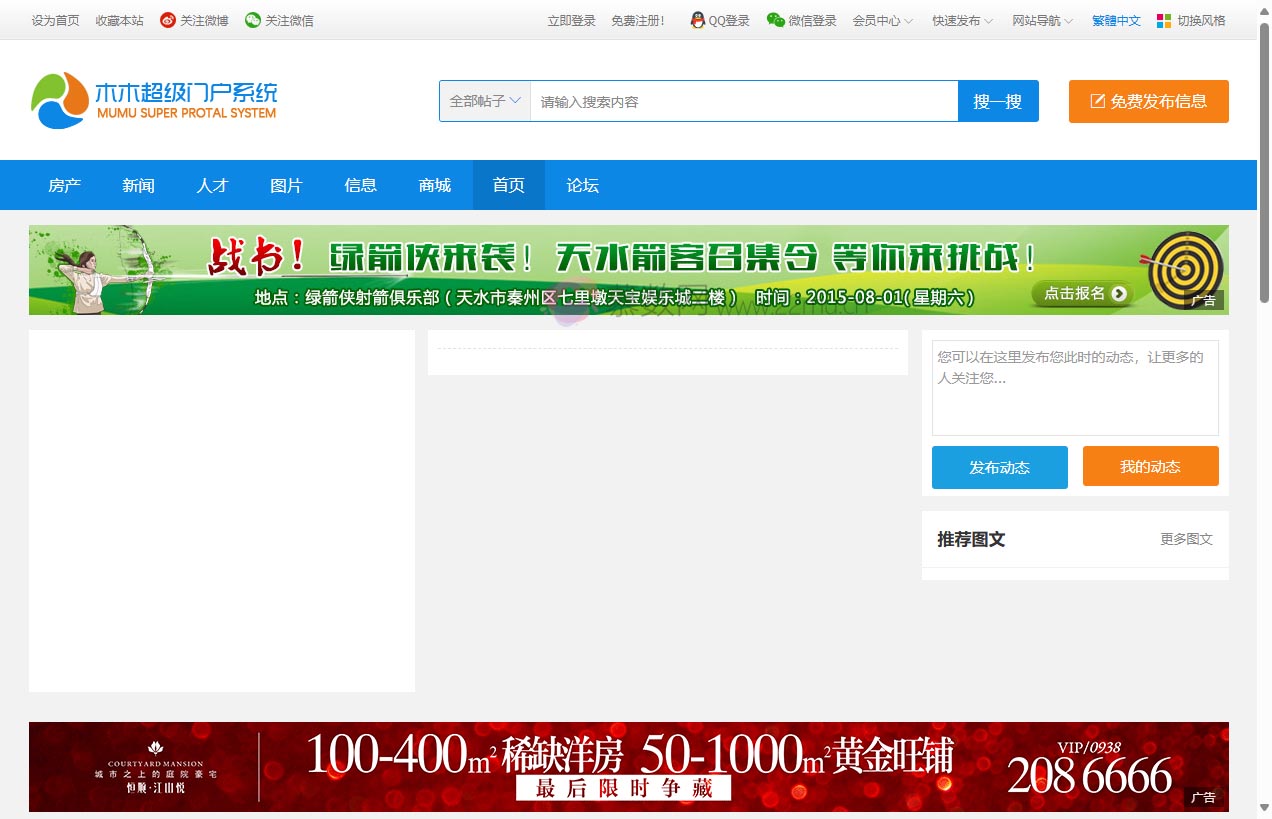
Task: Click the QQ penguin login icon
Action: pyautogui.click(x=698, y=20)
